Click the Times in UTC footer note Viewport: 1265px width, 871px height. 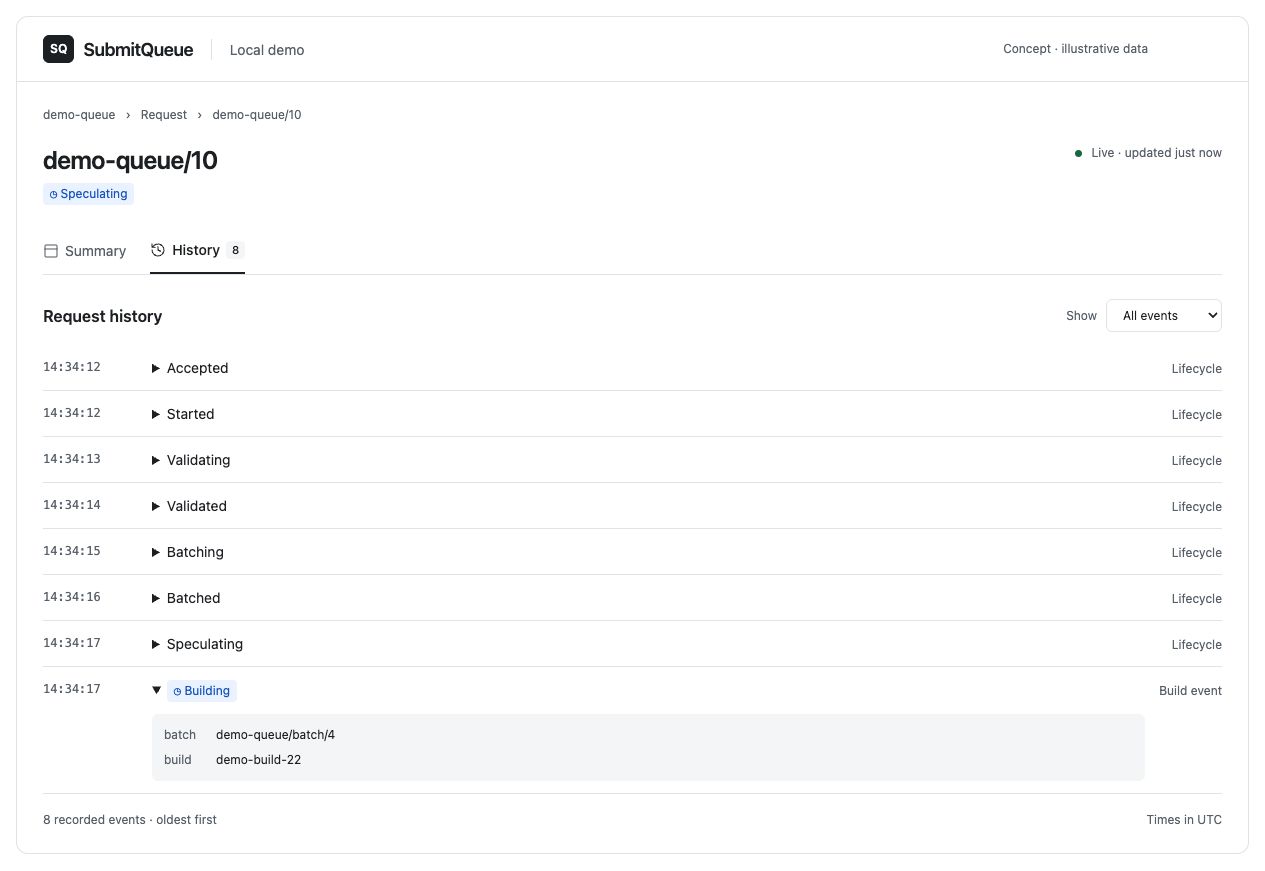[1184, 820]
